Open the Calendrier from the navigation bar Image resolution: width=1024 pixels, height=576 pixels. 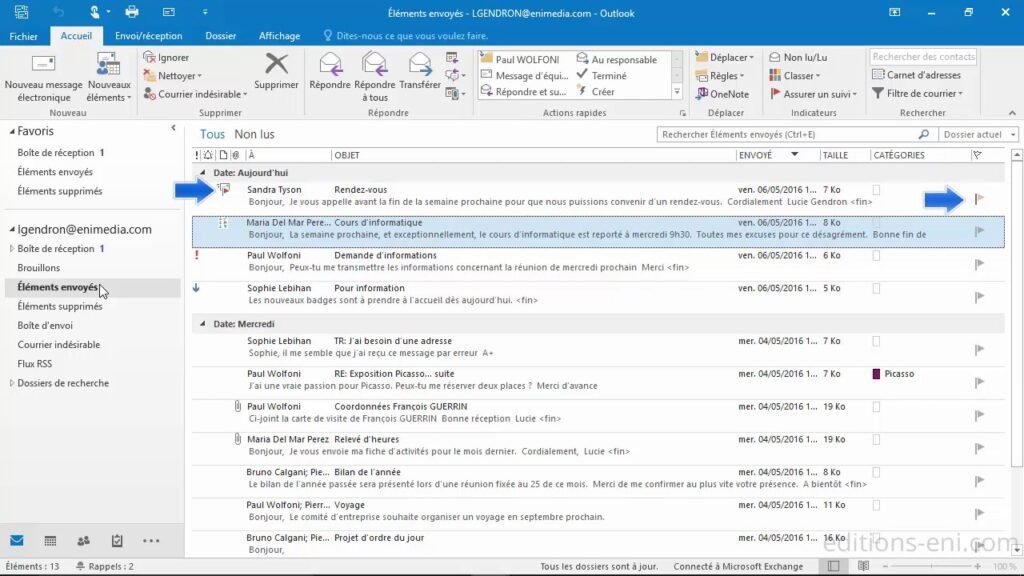(x=49, y=541)
